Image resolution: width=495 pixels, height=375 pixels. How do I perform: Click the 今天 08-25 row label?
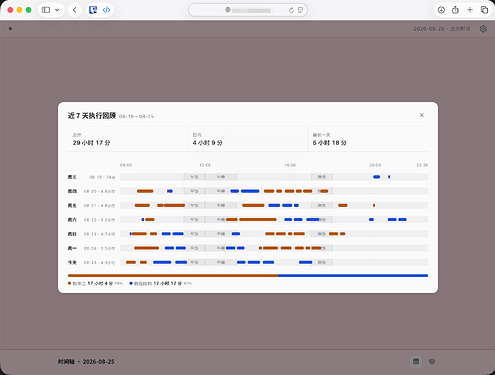click(91, 263)
